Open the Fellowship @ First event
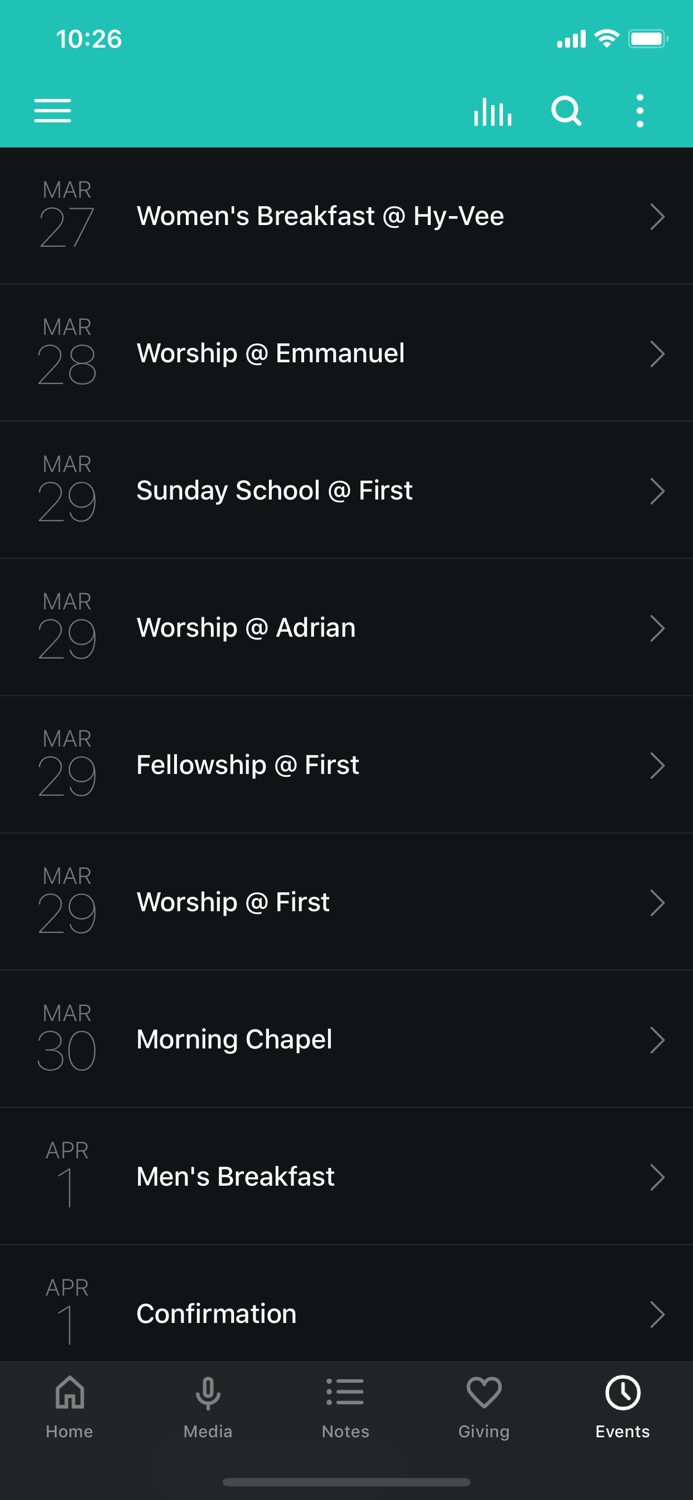This screenshot has width=693, height=1500. [346, 765]
